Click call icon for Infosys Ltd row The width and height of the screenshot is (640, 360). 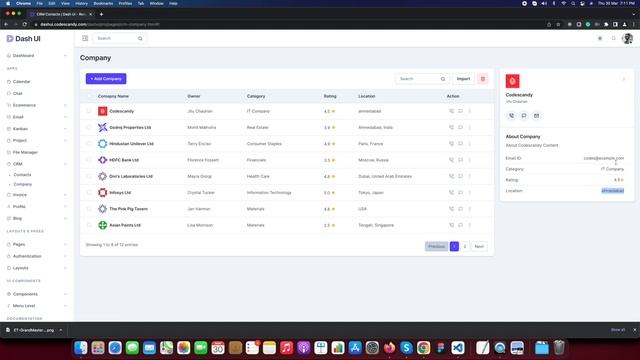pyautogui.click(x=451, y=192)
